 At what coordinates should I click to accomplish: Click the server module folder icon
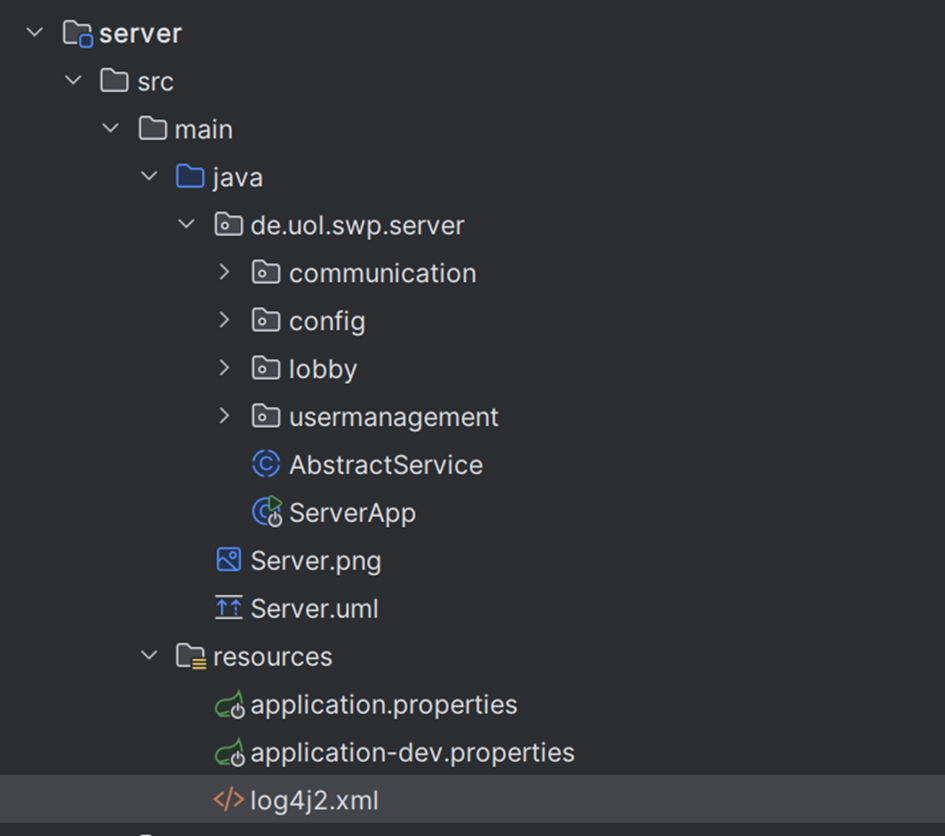(78, 33)
